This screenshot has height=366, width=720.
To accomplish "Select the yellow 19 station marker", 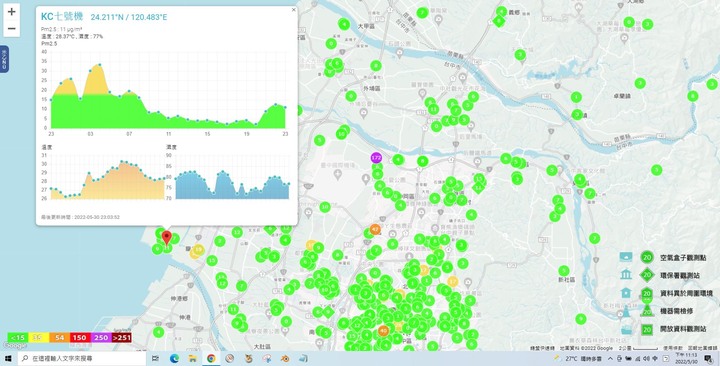I will [199, 250].
